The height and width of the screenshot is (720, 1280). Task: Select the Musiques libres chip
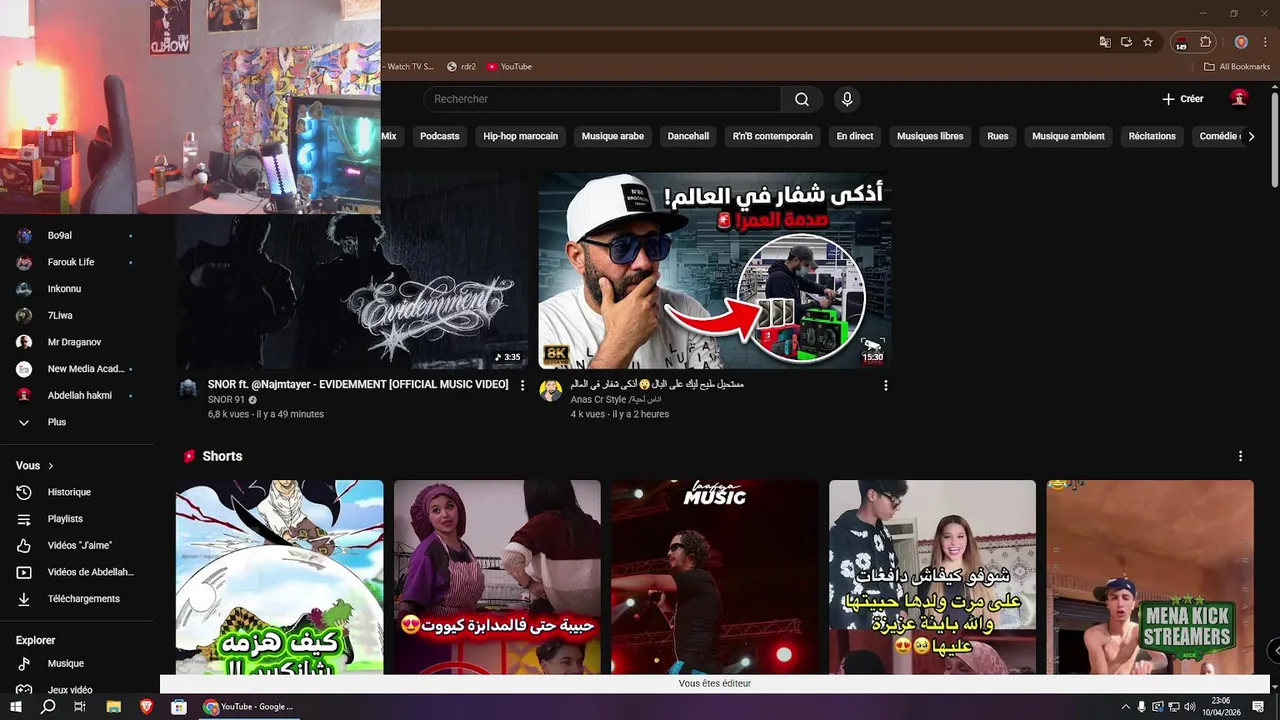click(930, 136)
